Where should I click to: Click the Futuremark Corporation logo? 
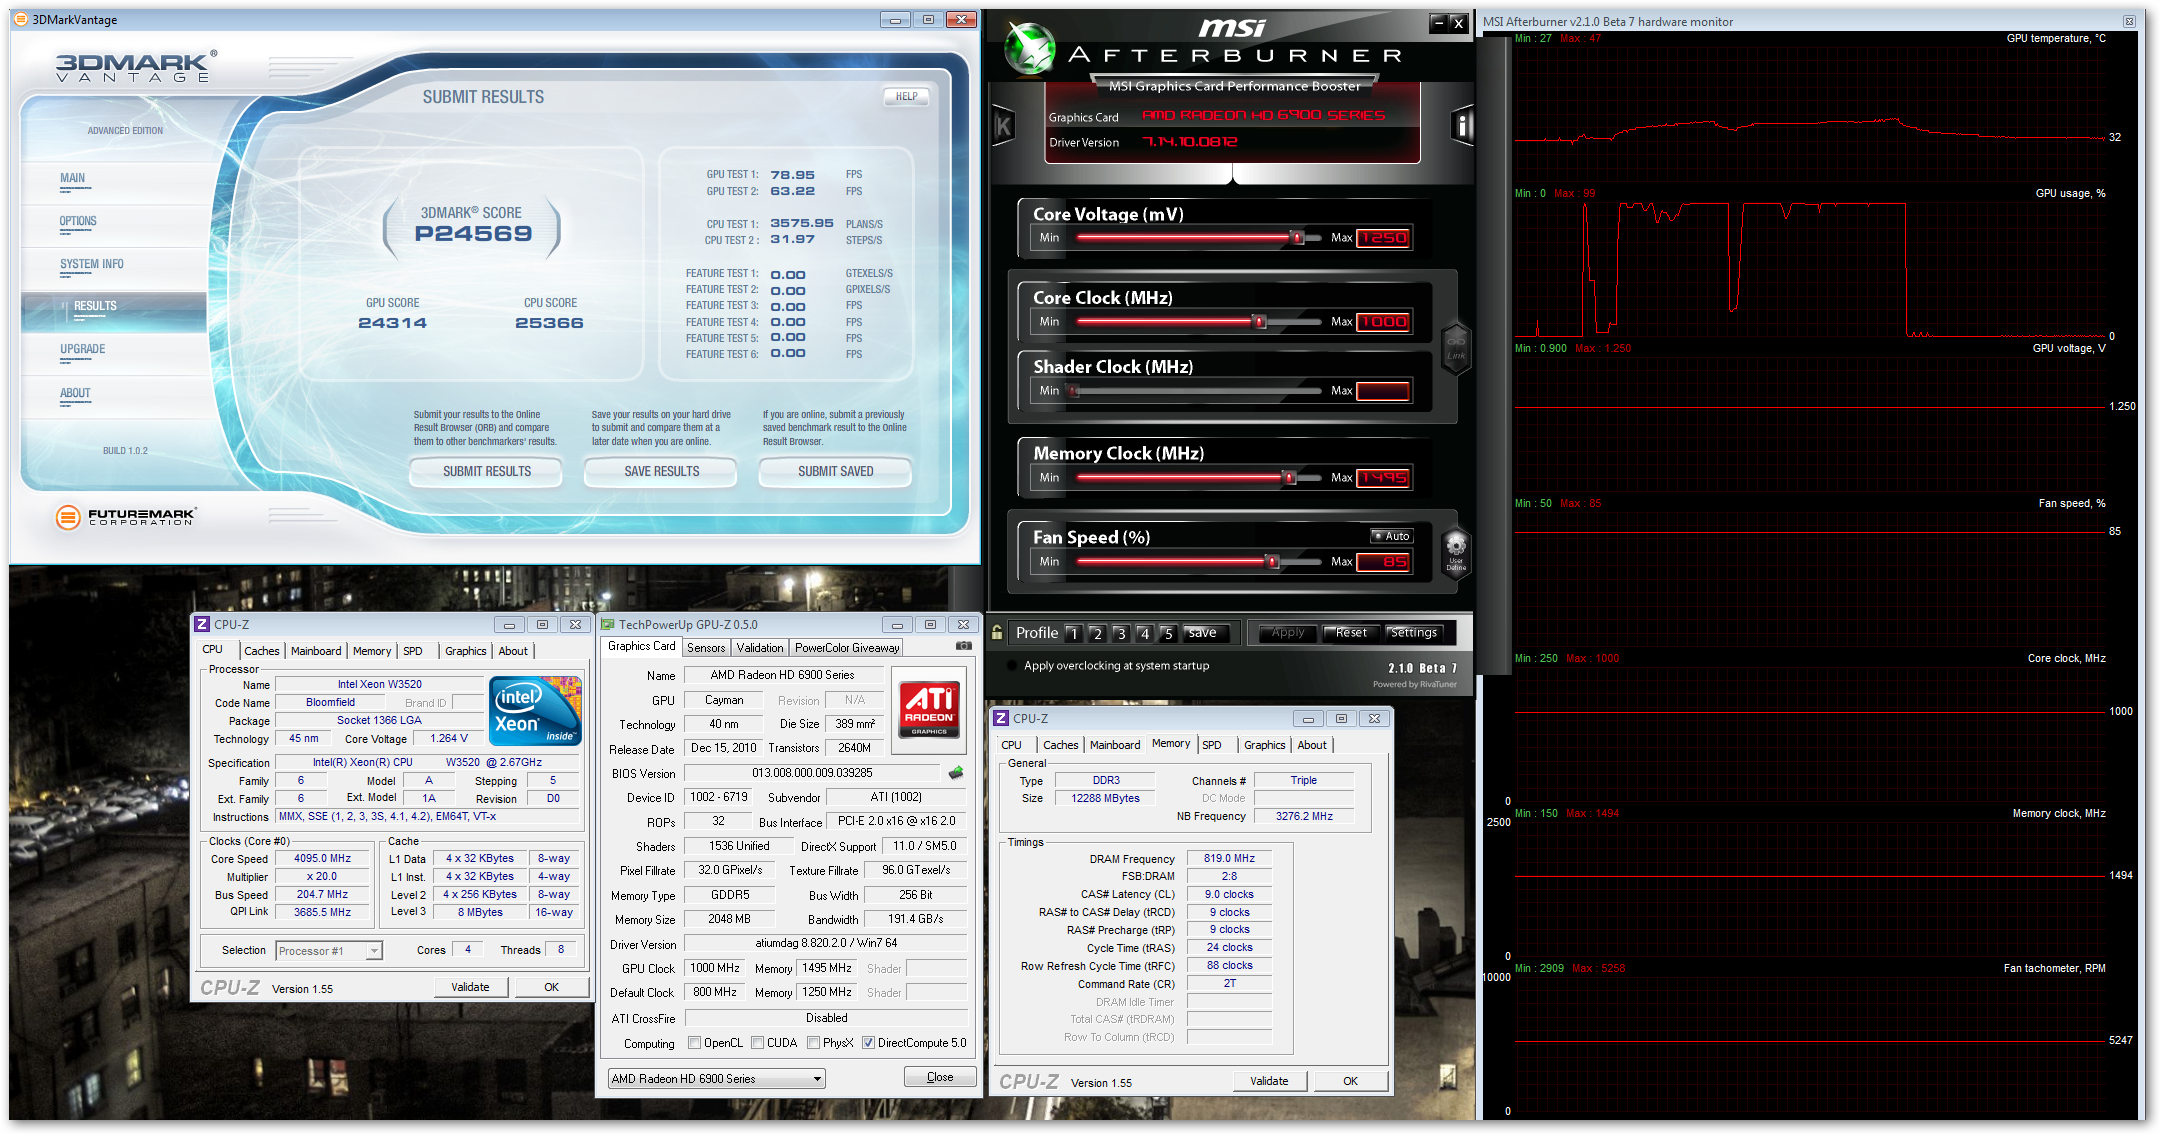point(125,517)
